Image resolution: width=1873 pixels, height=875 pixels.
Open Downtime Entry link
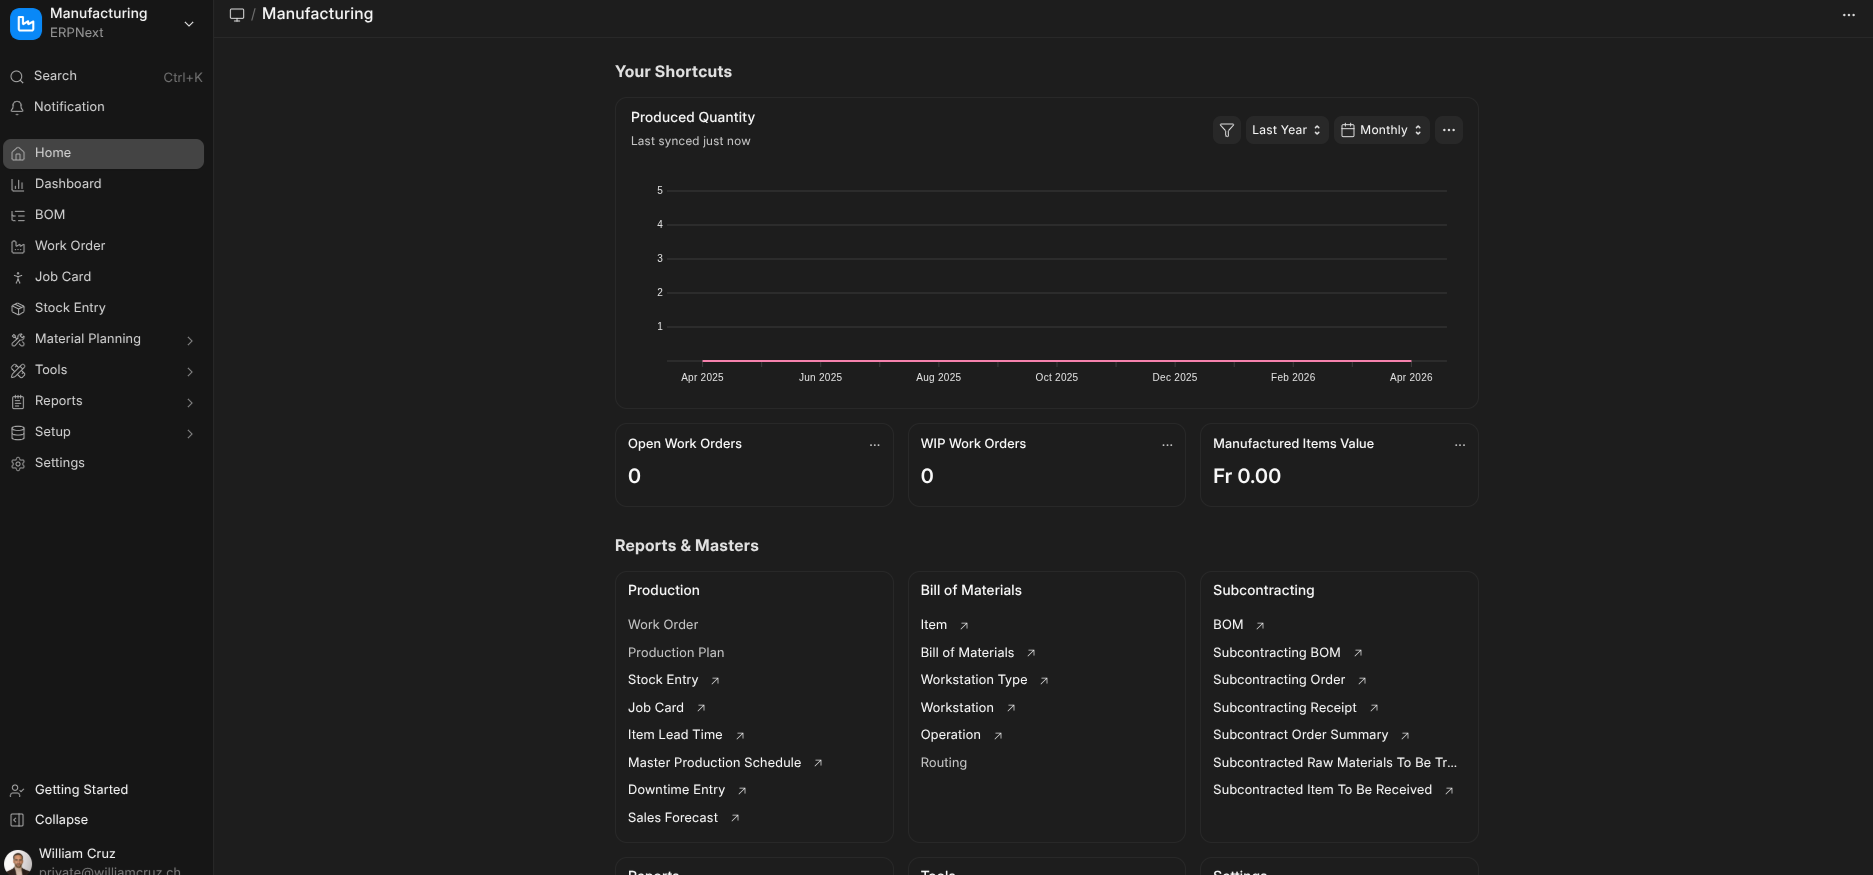[x=676, y=790]
